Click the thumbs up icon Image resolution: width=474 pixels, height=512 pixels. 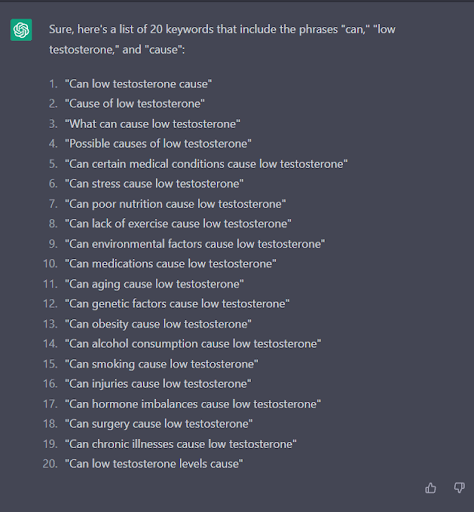point(430,488)
